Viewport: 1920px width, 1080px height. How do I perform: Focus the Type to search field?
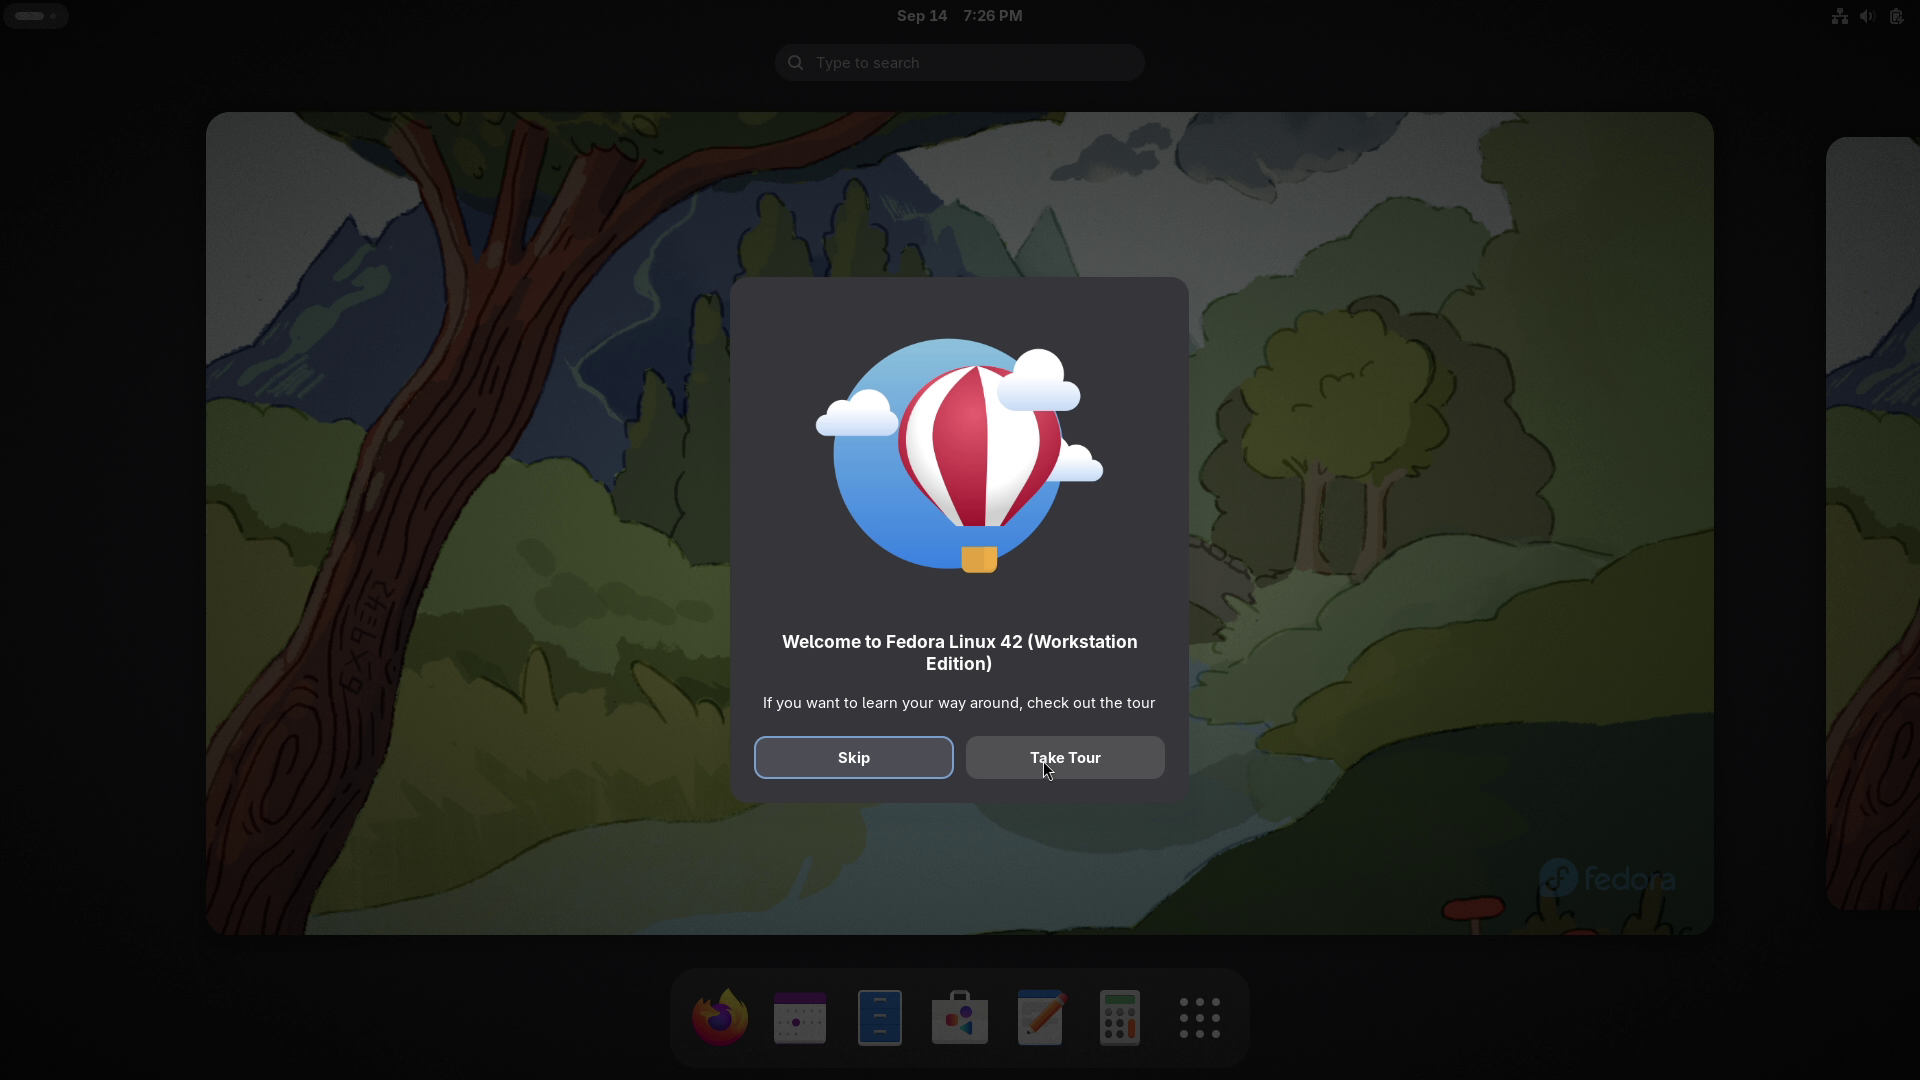point(960,63)
